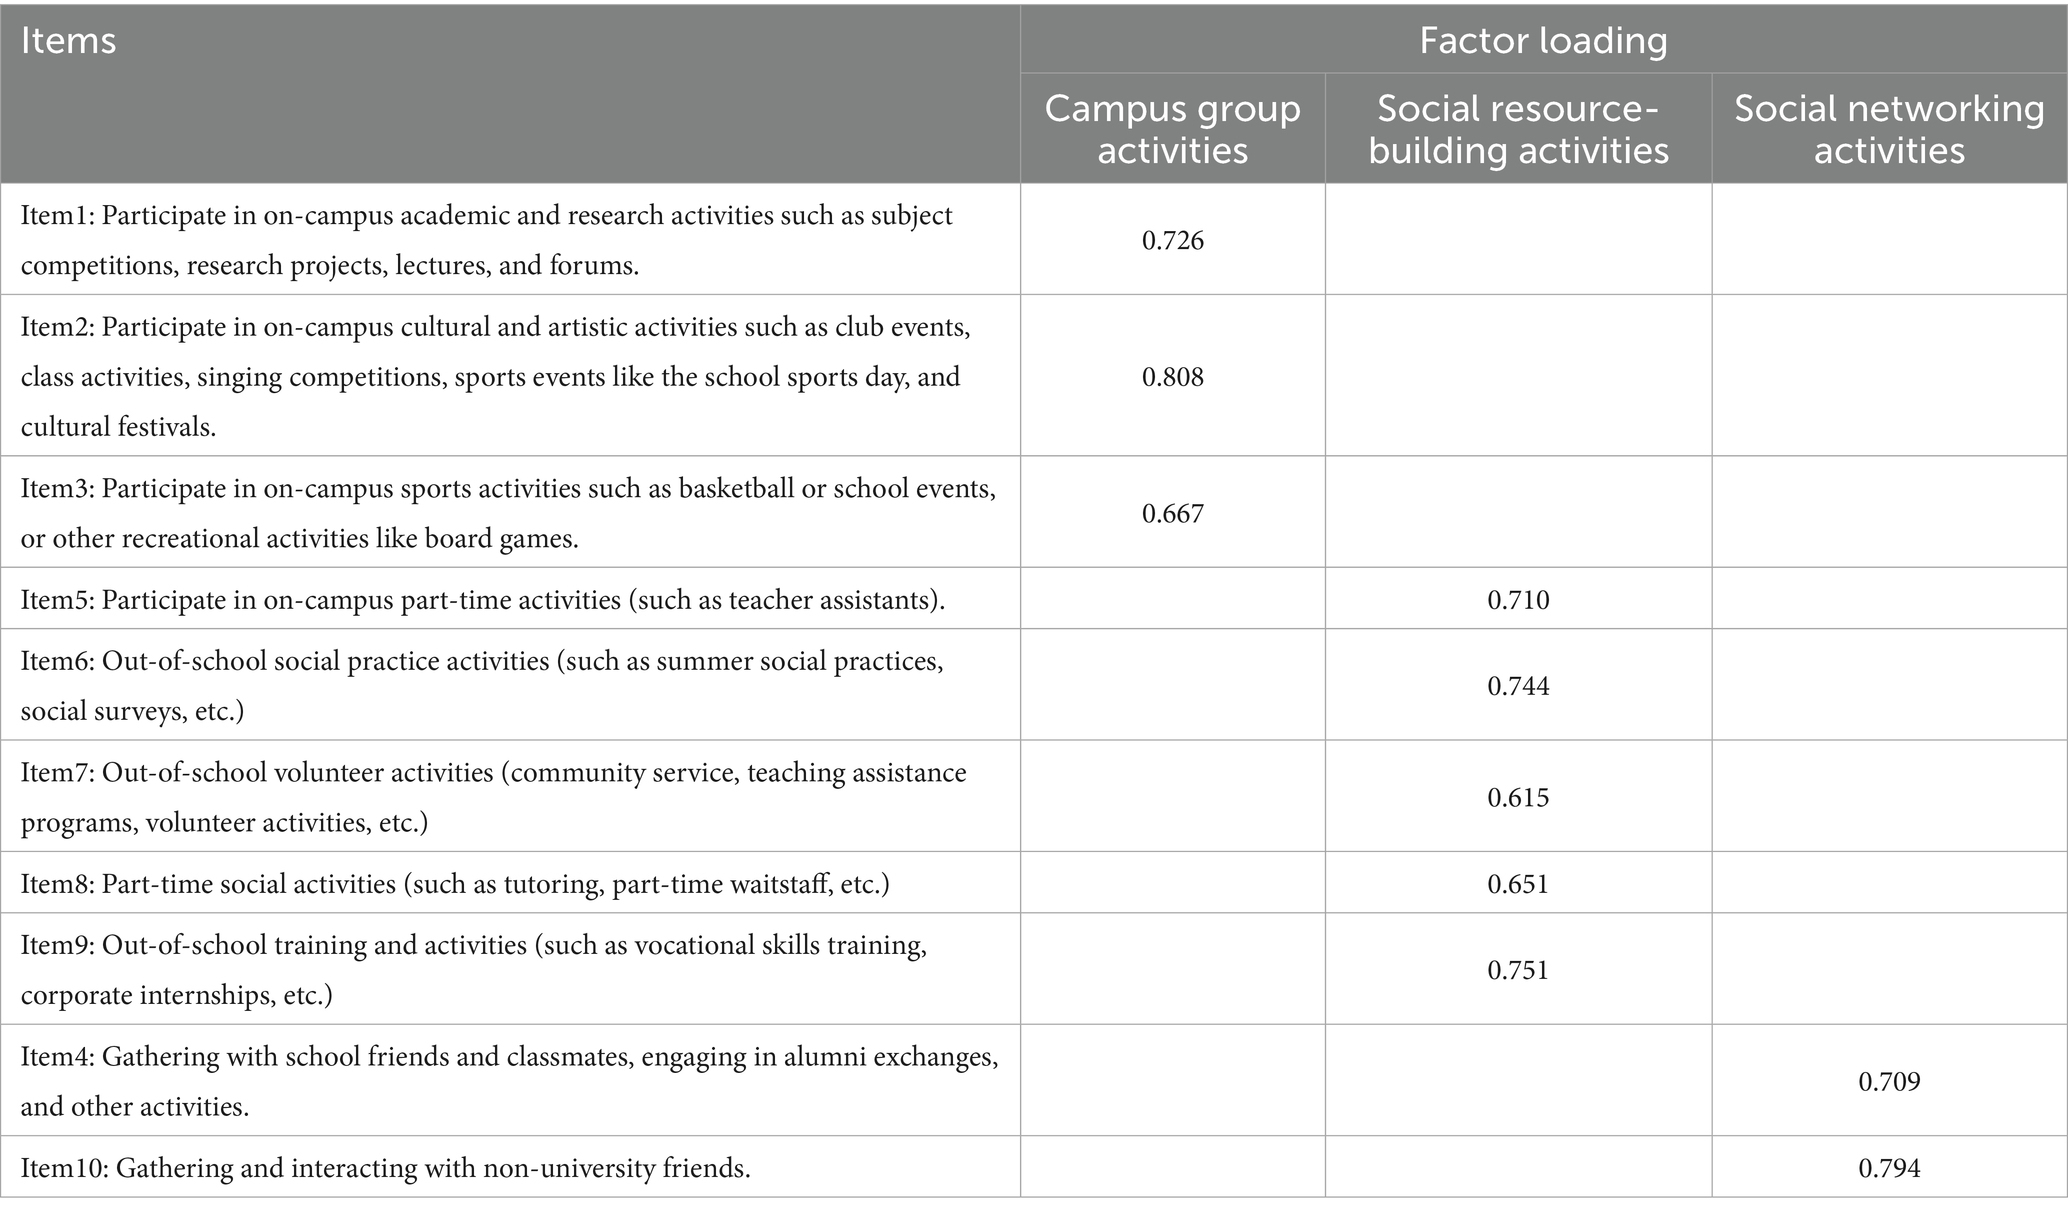Click the 0.710 loading value
The width and height of the screenshot is (2068, 1215).
[x=1518, y=600]
